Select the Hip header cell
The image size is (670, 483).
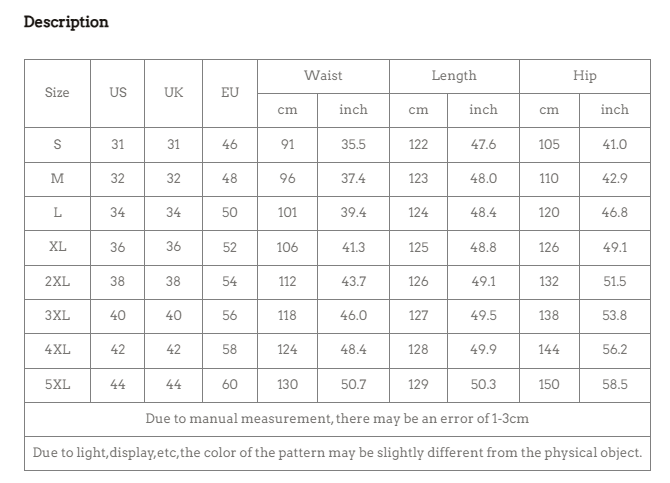(585, 76)
